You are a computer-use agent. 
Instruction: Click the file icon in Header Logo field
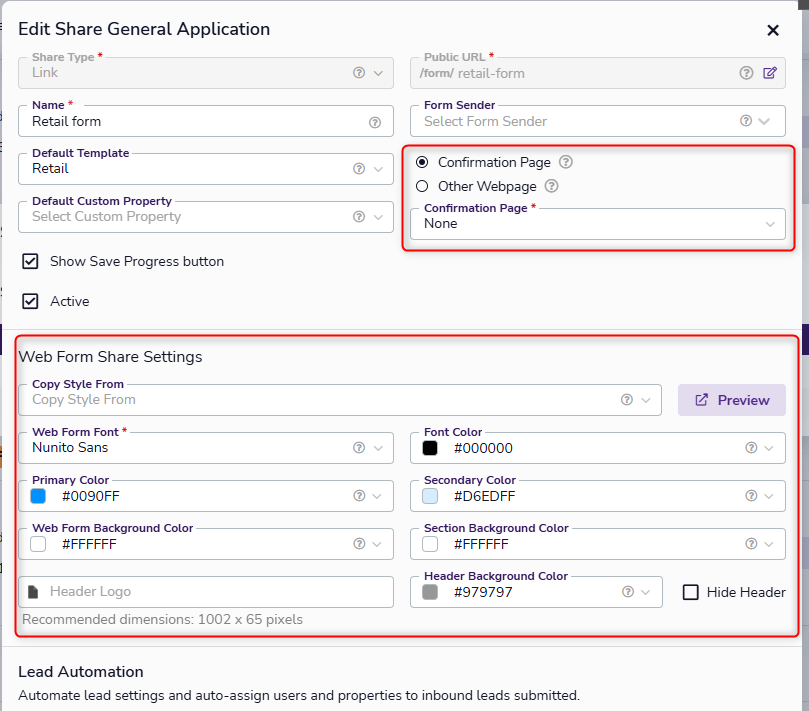33,592
